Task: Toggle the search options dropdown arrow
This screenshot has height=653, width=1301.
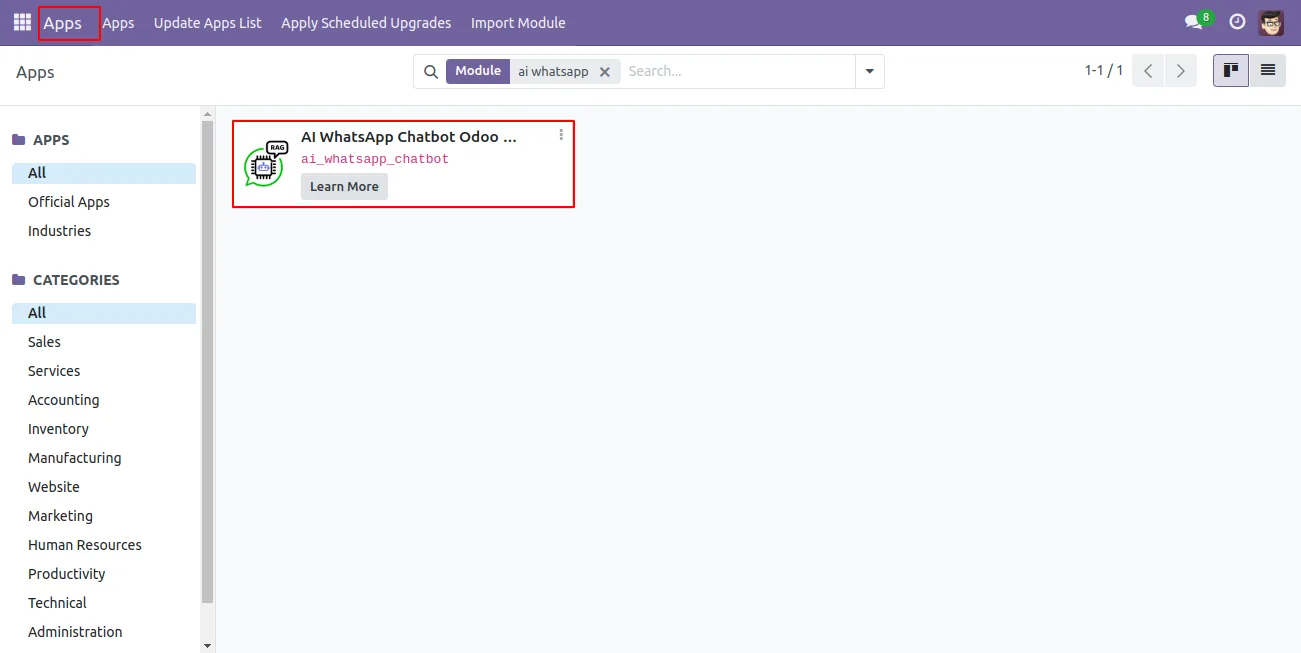Action: tap(870, 72)
